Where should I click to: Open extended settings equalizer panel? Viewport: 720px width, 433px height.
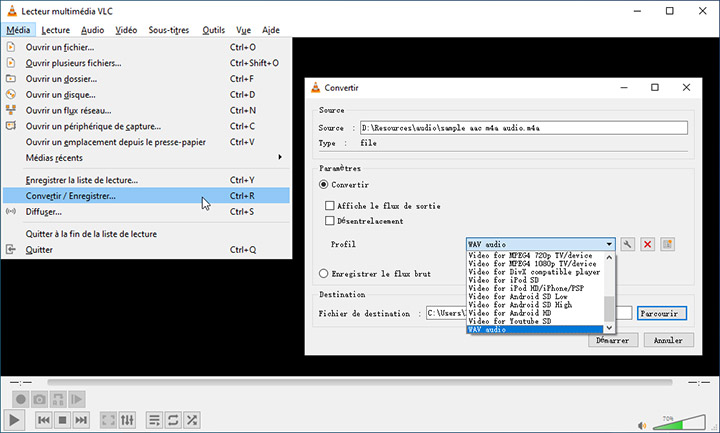click(127, 420)
